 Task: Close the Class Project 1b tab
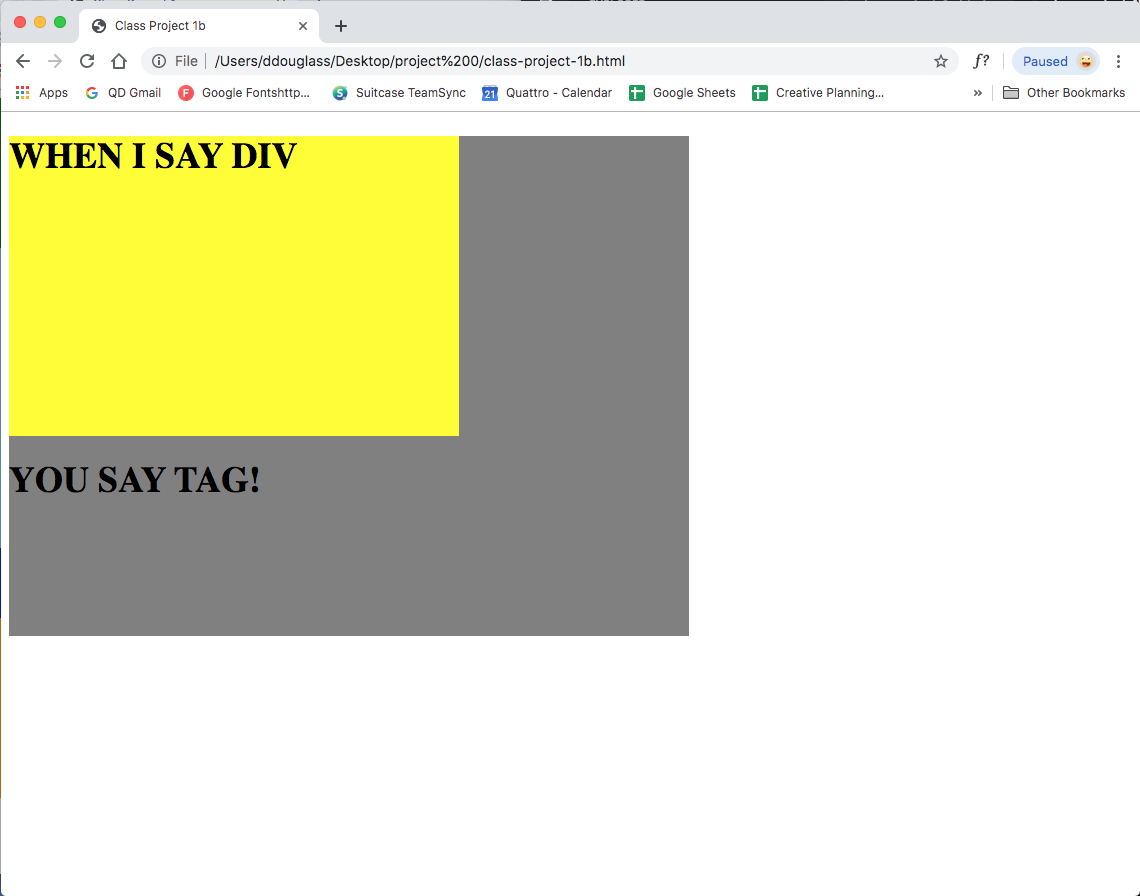[303, 26]
